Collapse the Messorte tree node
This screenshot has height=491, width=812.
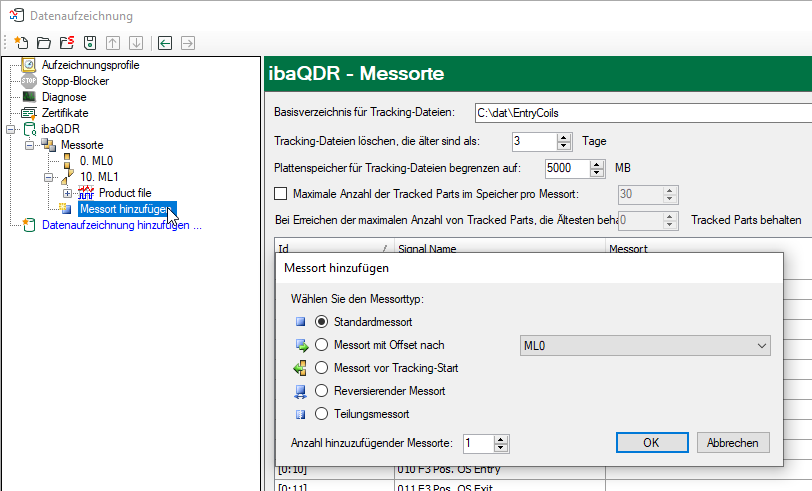[x=30, y=145]
